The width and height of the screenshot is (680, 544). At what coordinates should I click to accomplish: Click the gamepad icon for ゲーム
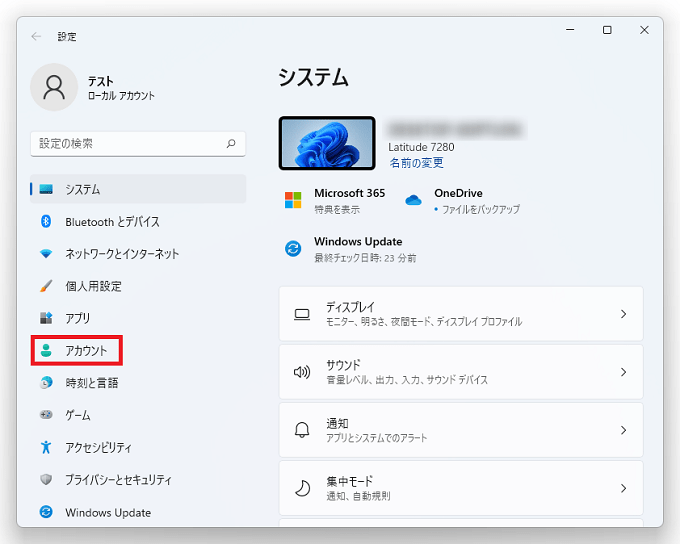46,415
